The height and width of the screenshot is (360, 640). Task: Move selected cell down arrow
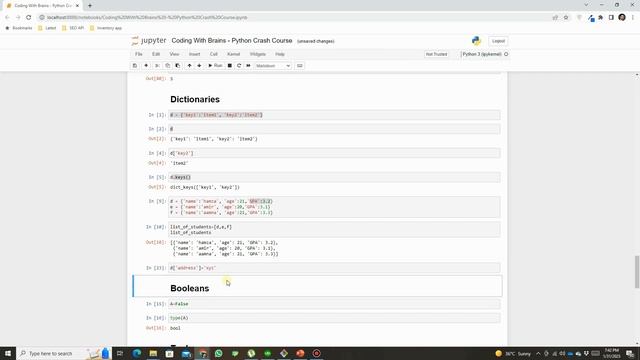tap(199, 66)
